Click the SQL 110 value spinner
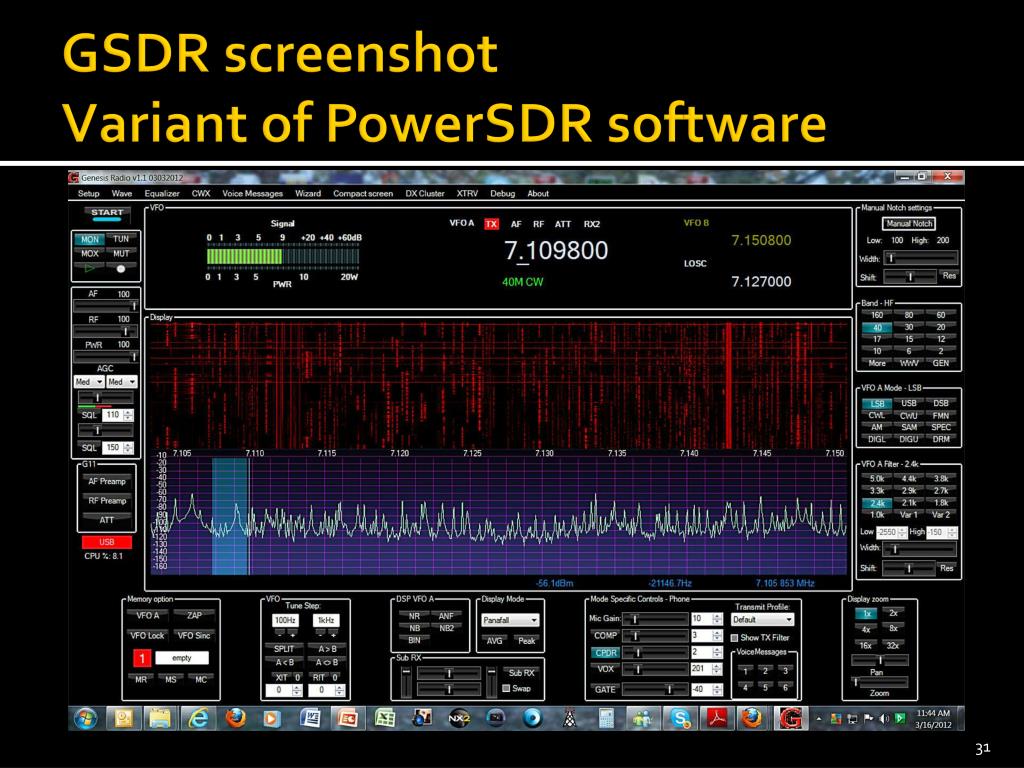 pos(118,415)
